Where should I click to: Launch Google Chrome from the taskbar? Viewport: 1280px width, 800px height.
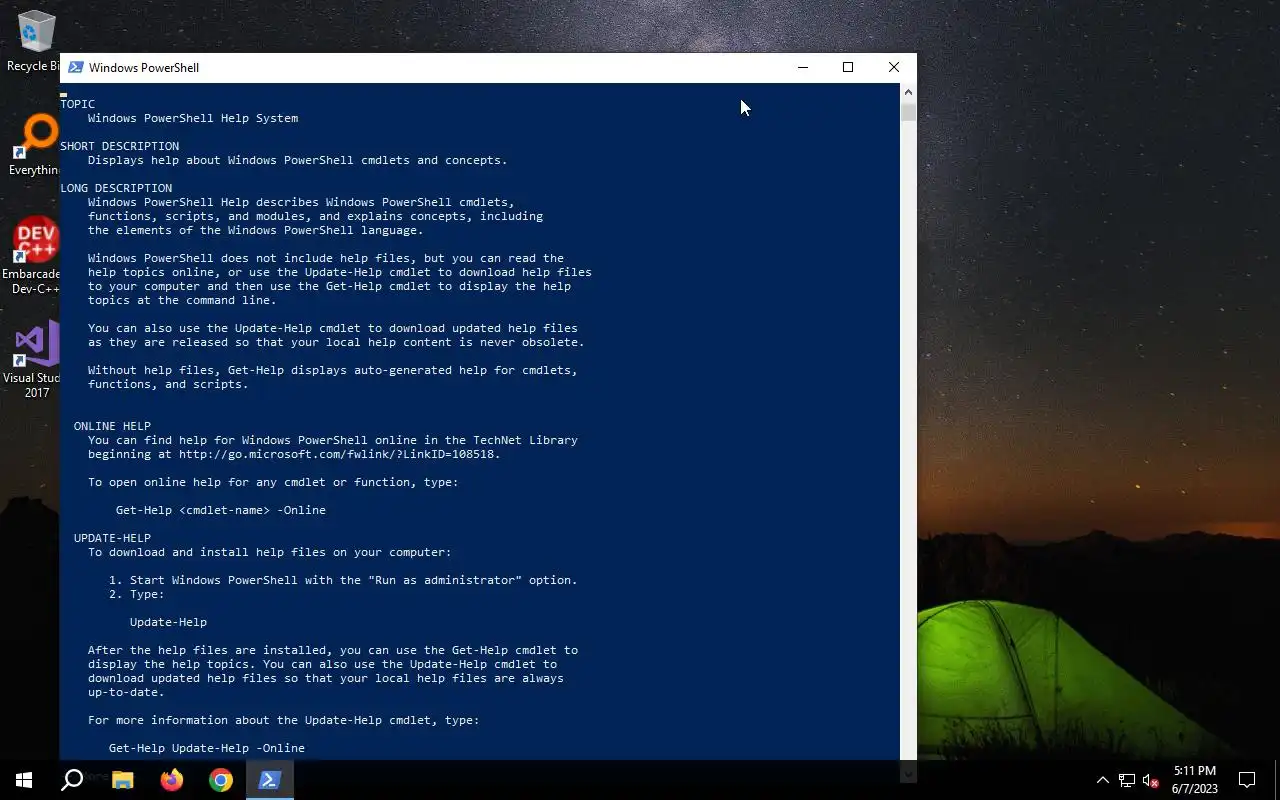pyautogui.click(x=221, y=780)
